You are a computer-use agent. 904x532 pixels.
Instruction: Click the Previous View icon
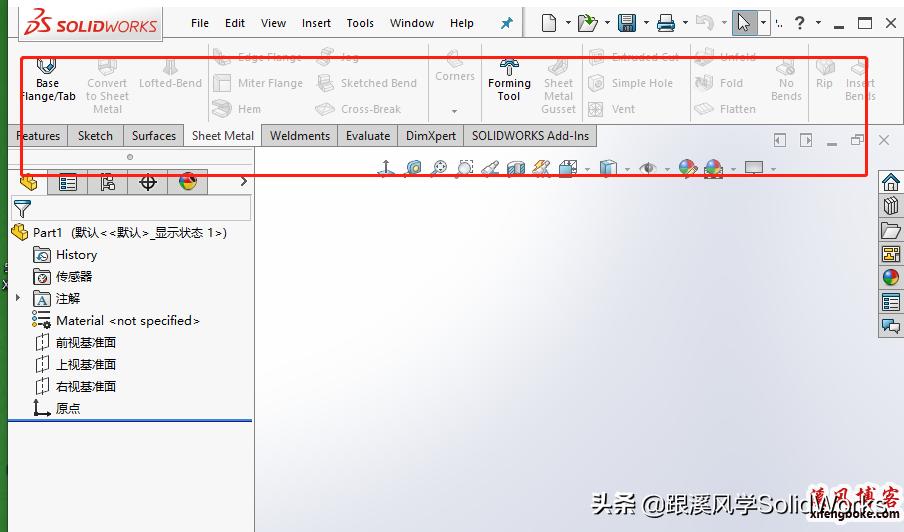pyautogui.click(x=489, y=168)
